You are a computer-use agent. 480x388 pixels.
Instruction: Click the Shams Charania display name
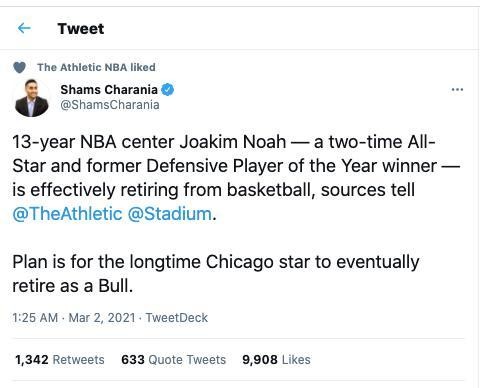tap(109, 89)
